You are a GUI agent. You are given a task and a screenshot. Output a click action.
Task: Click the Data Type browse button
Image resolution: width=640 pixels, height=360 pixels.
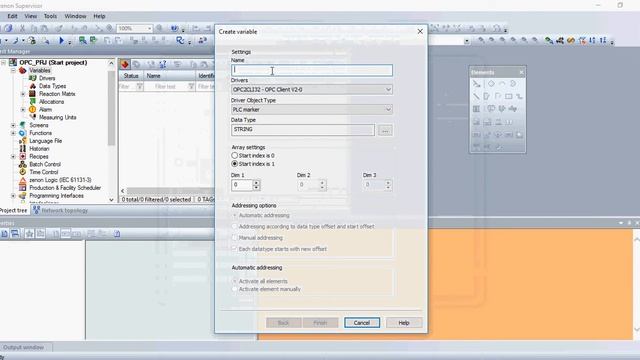(385, 130)
